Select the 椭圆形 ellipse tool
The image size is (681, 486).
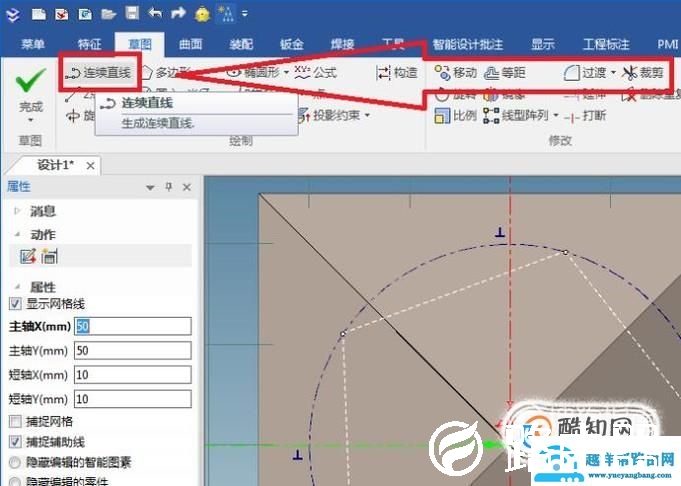[254, 72]
